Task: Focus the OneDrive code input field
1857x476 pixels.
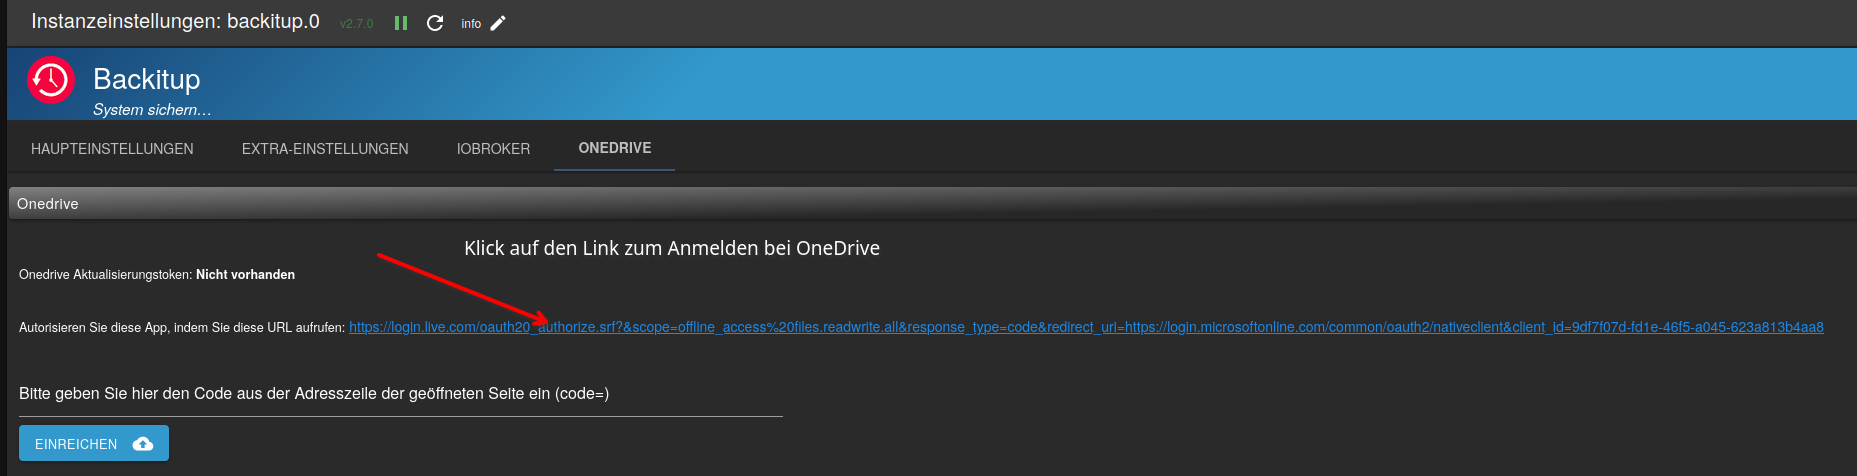Action: 400,405
